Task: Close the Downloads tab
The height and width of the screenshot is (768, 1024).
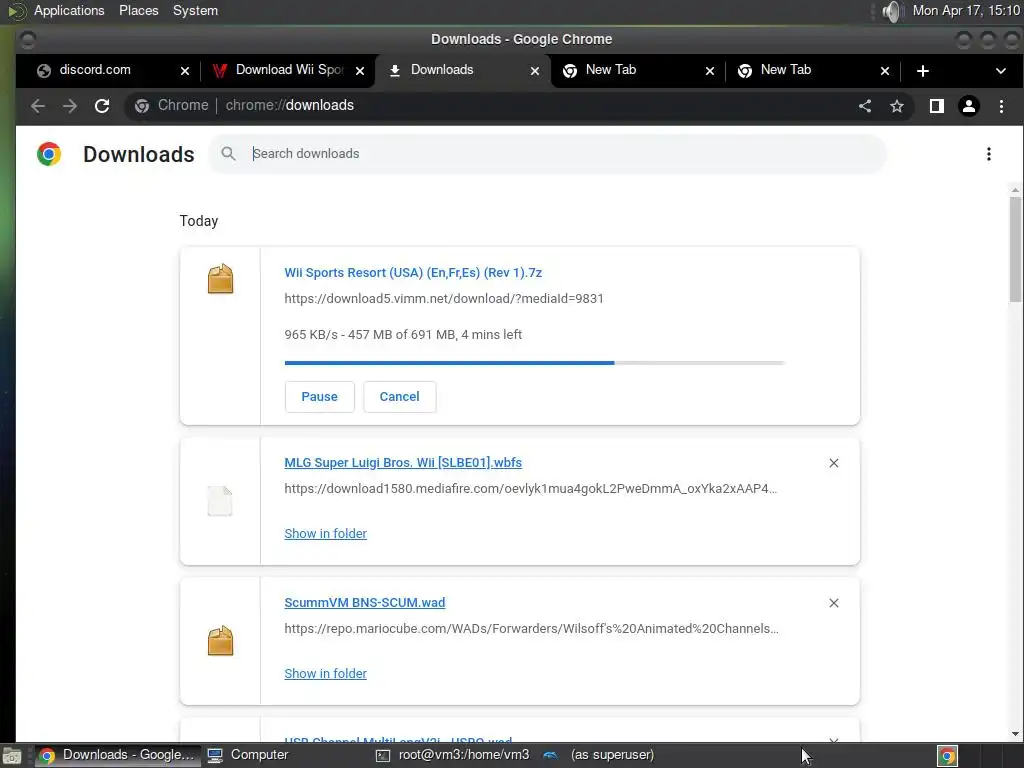Action: point(535,71)
